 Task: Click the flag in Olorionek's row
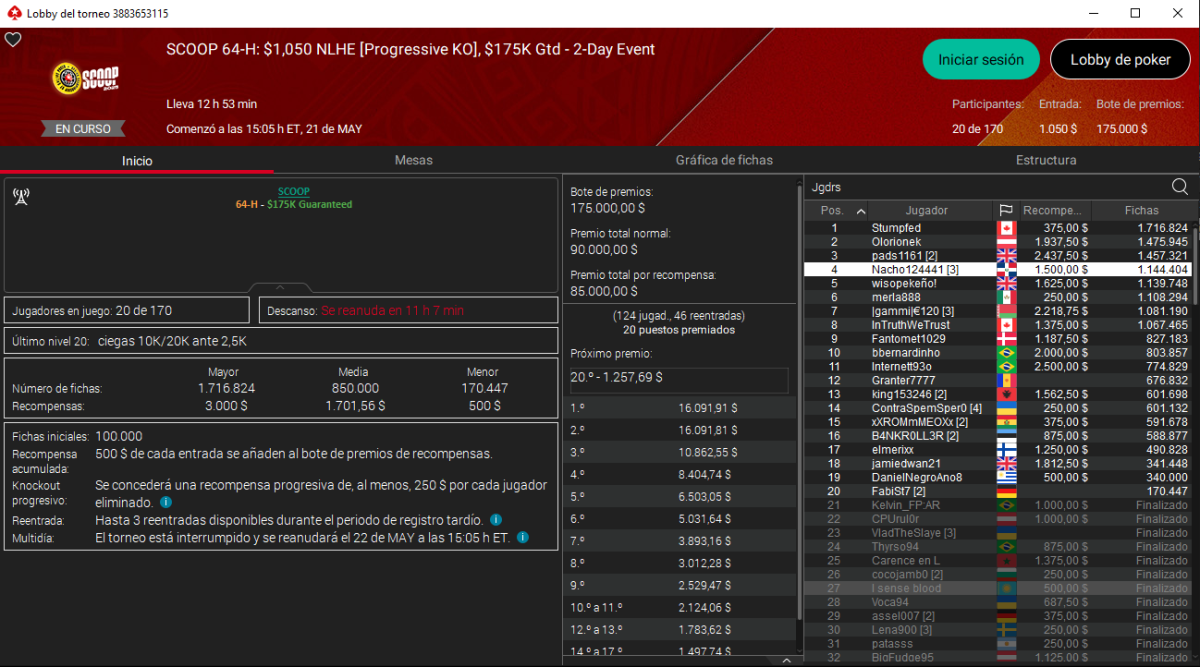pyautogui.click(x=1006, y=242)
